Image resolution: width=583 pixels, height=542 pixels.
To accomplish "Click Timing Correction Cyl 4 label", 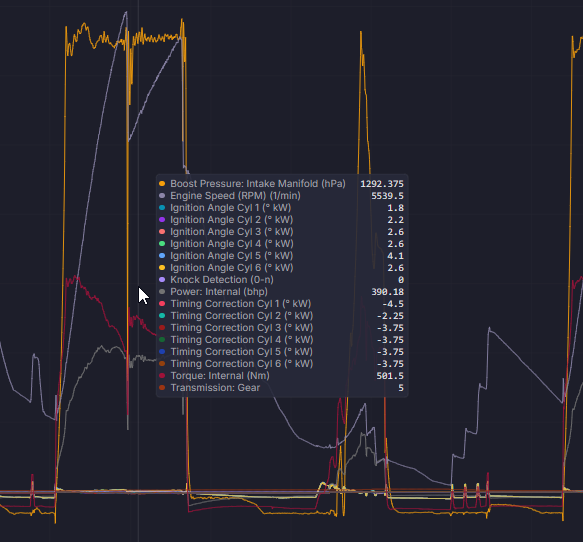I will click(x=242, y=339).
